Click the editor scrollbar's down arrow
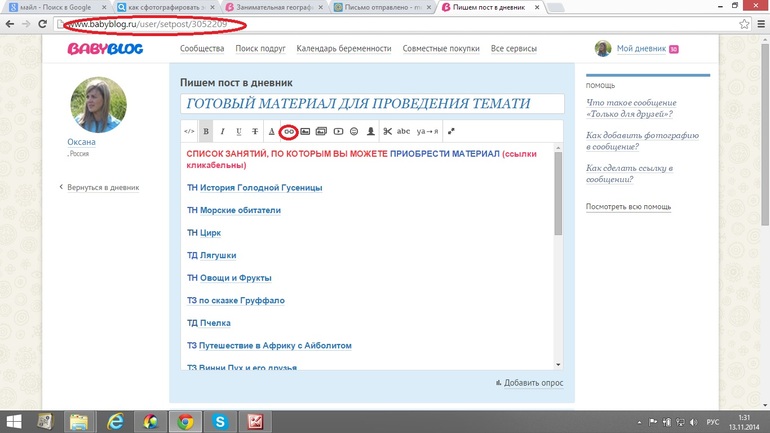 click(x=558, y=365)
